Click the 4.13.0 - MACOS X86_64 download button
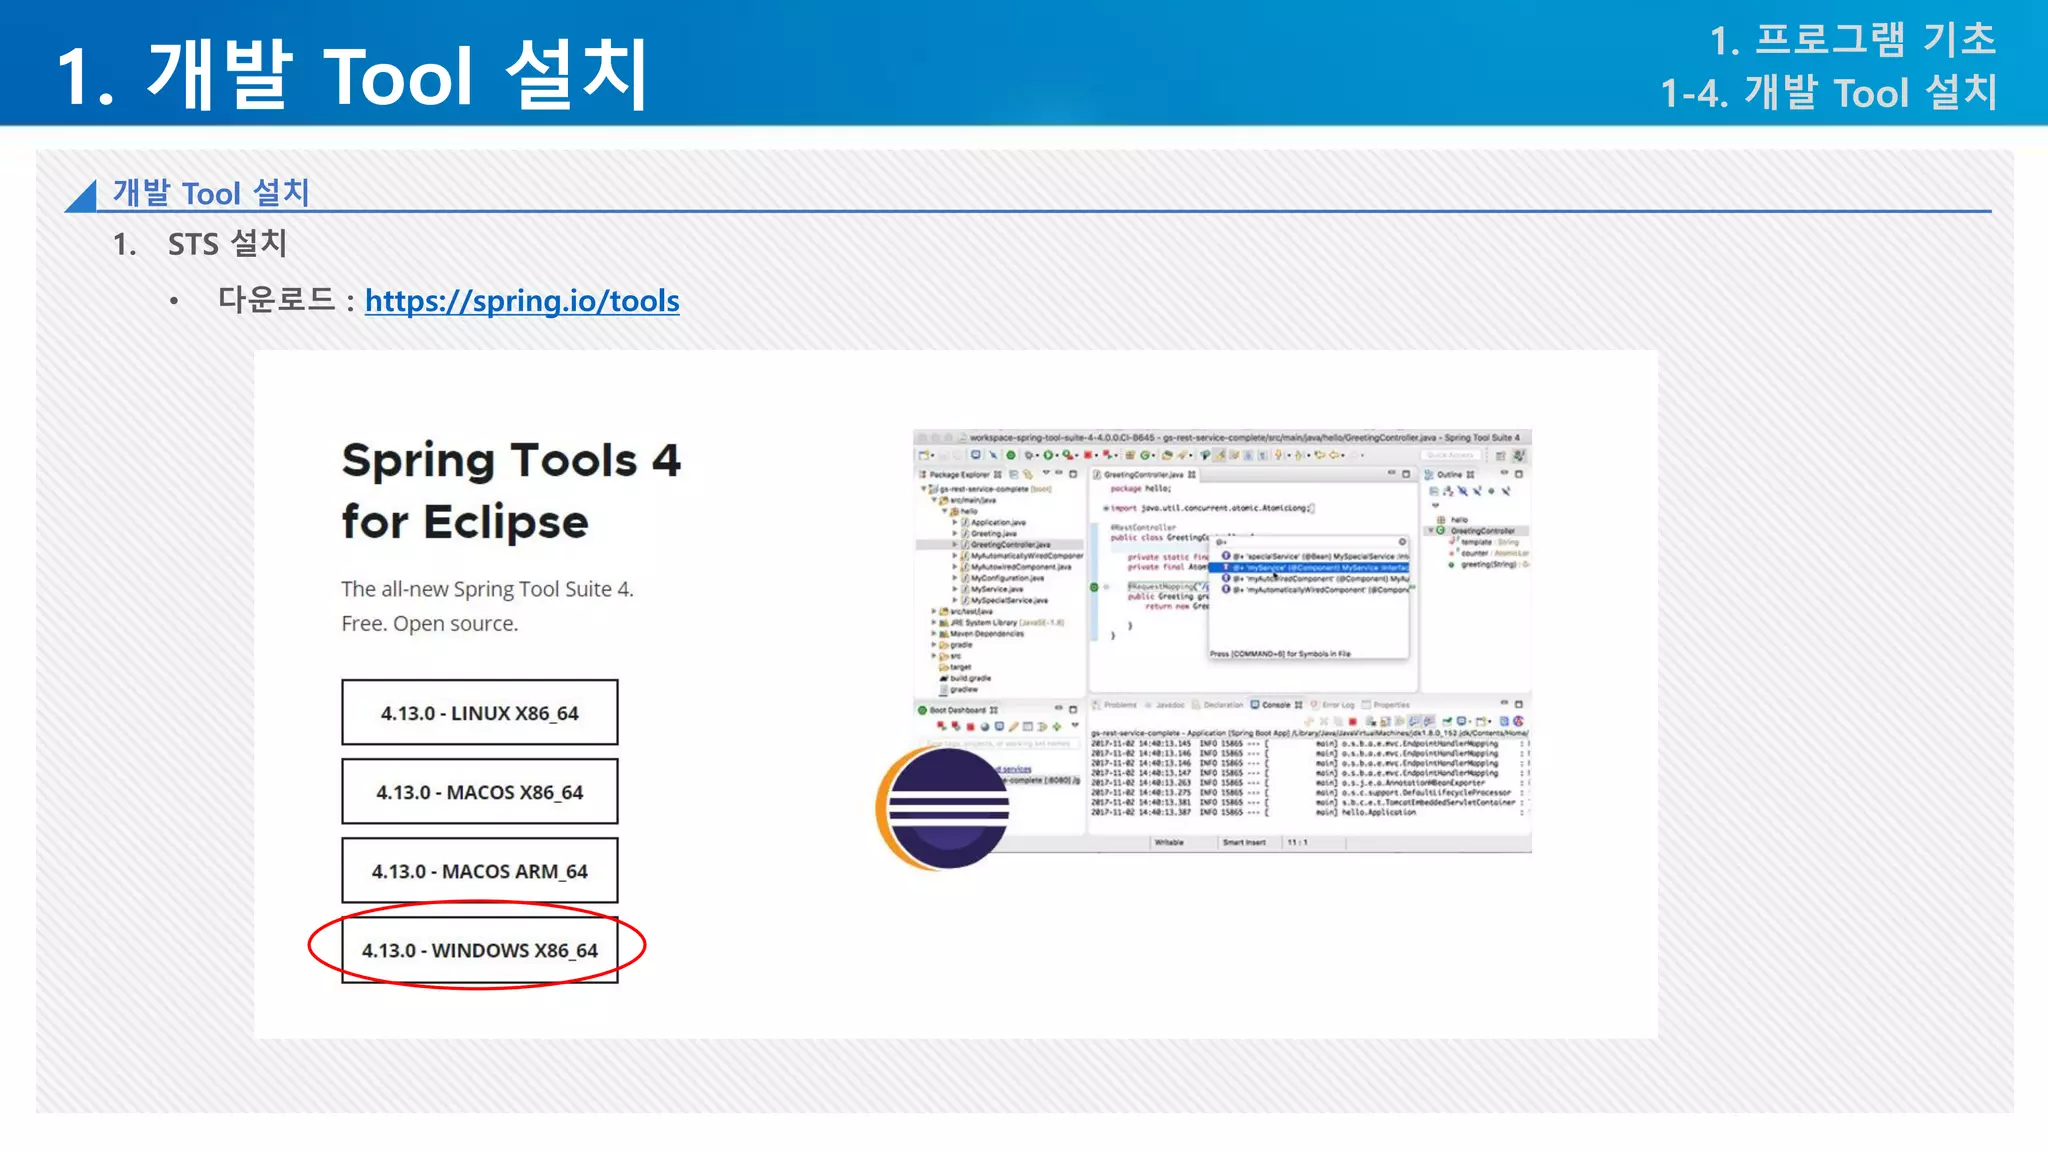The width and height of the screenshot is (2048, 1152). pos(480,792)
